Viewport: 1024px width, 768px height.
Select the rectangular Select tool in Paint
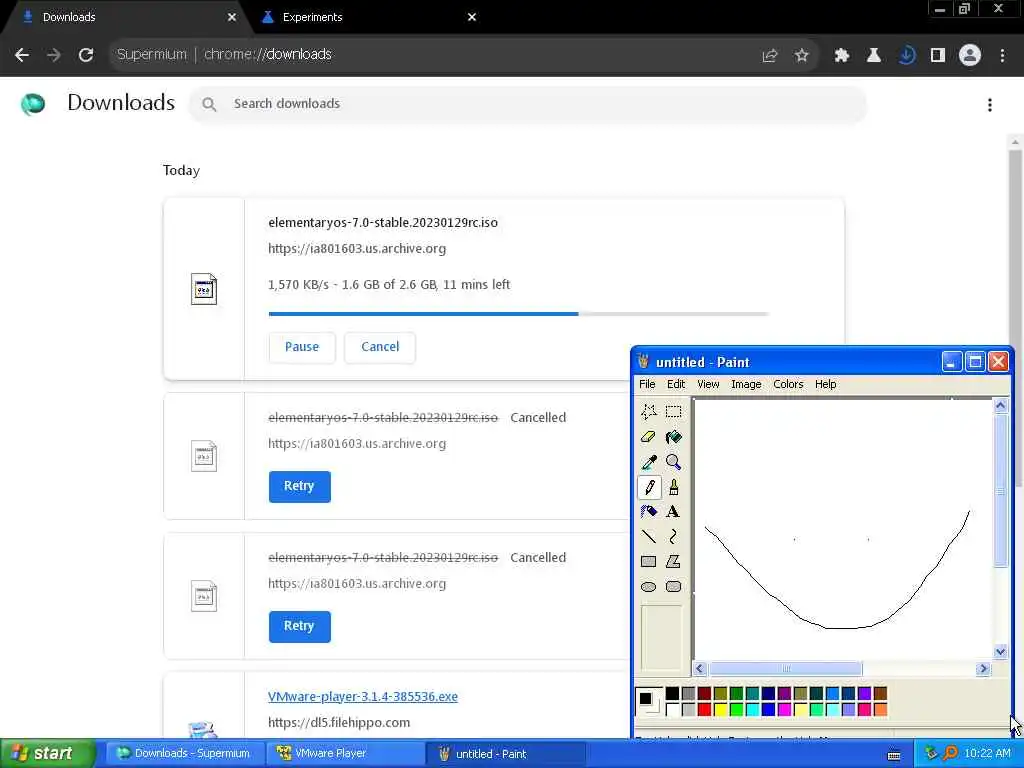pos(673,411)
